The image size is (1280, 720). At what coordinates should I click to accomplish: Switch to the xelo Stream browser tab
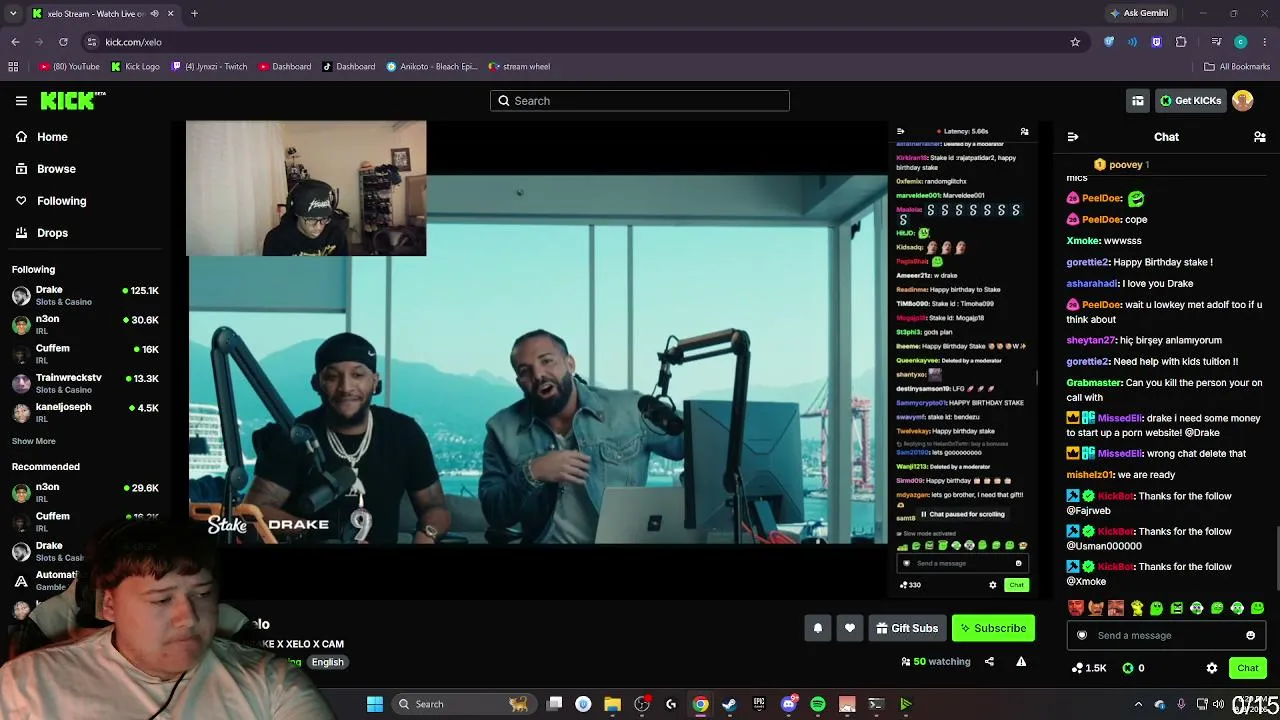tap(102, 14)
